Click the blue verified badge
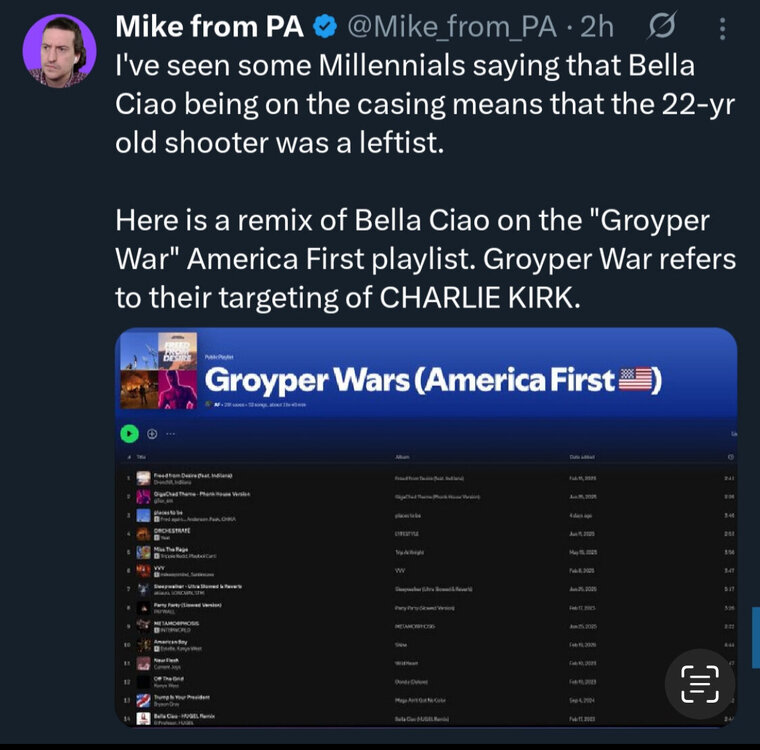 pyautogui.click(x=325, y=27)
